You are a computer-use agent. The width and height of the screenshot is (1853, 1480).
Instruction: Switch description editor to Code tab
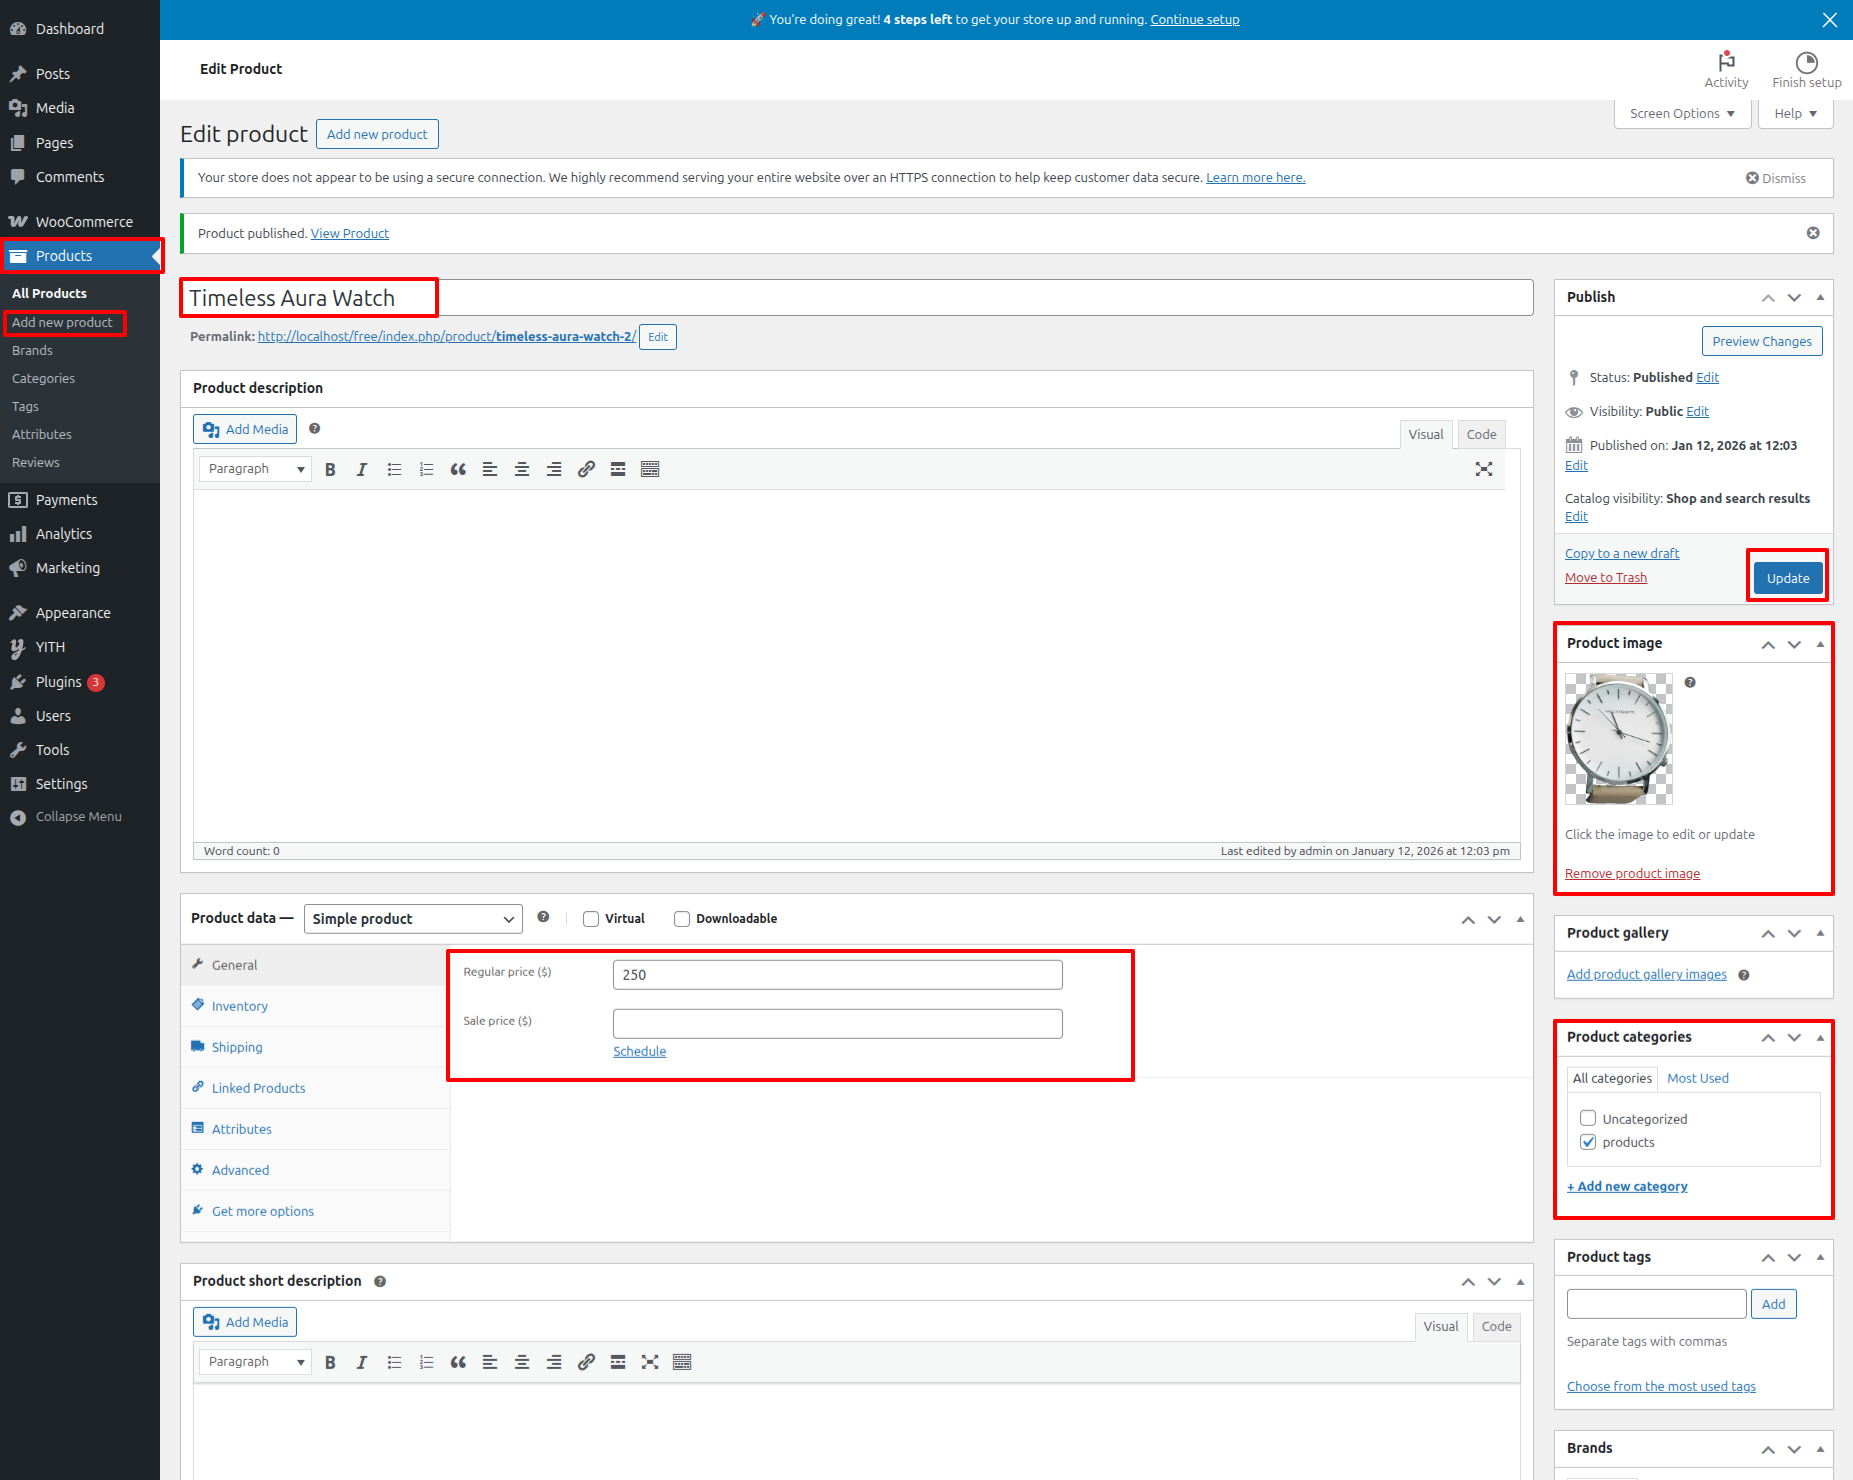tap(1481, 434)
